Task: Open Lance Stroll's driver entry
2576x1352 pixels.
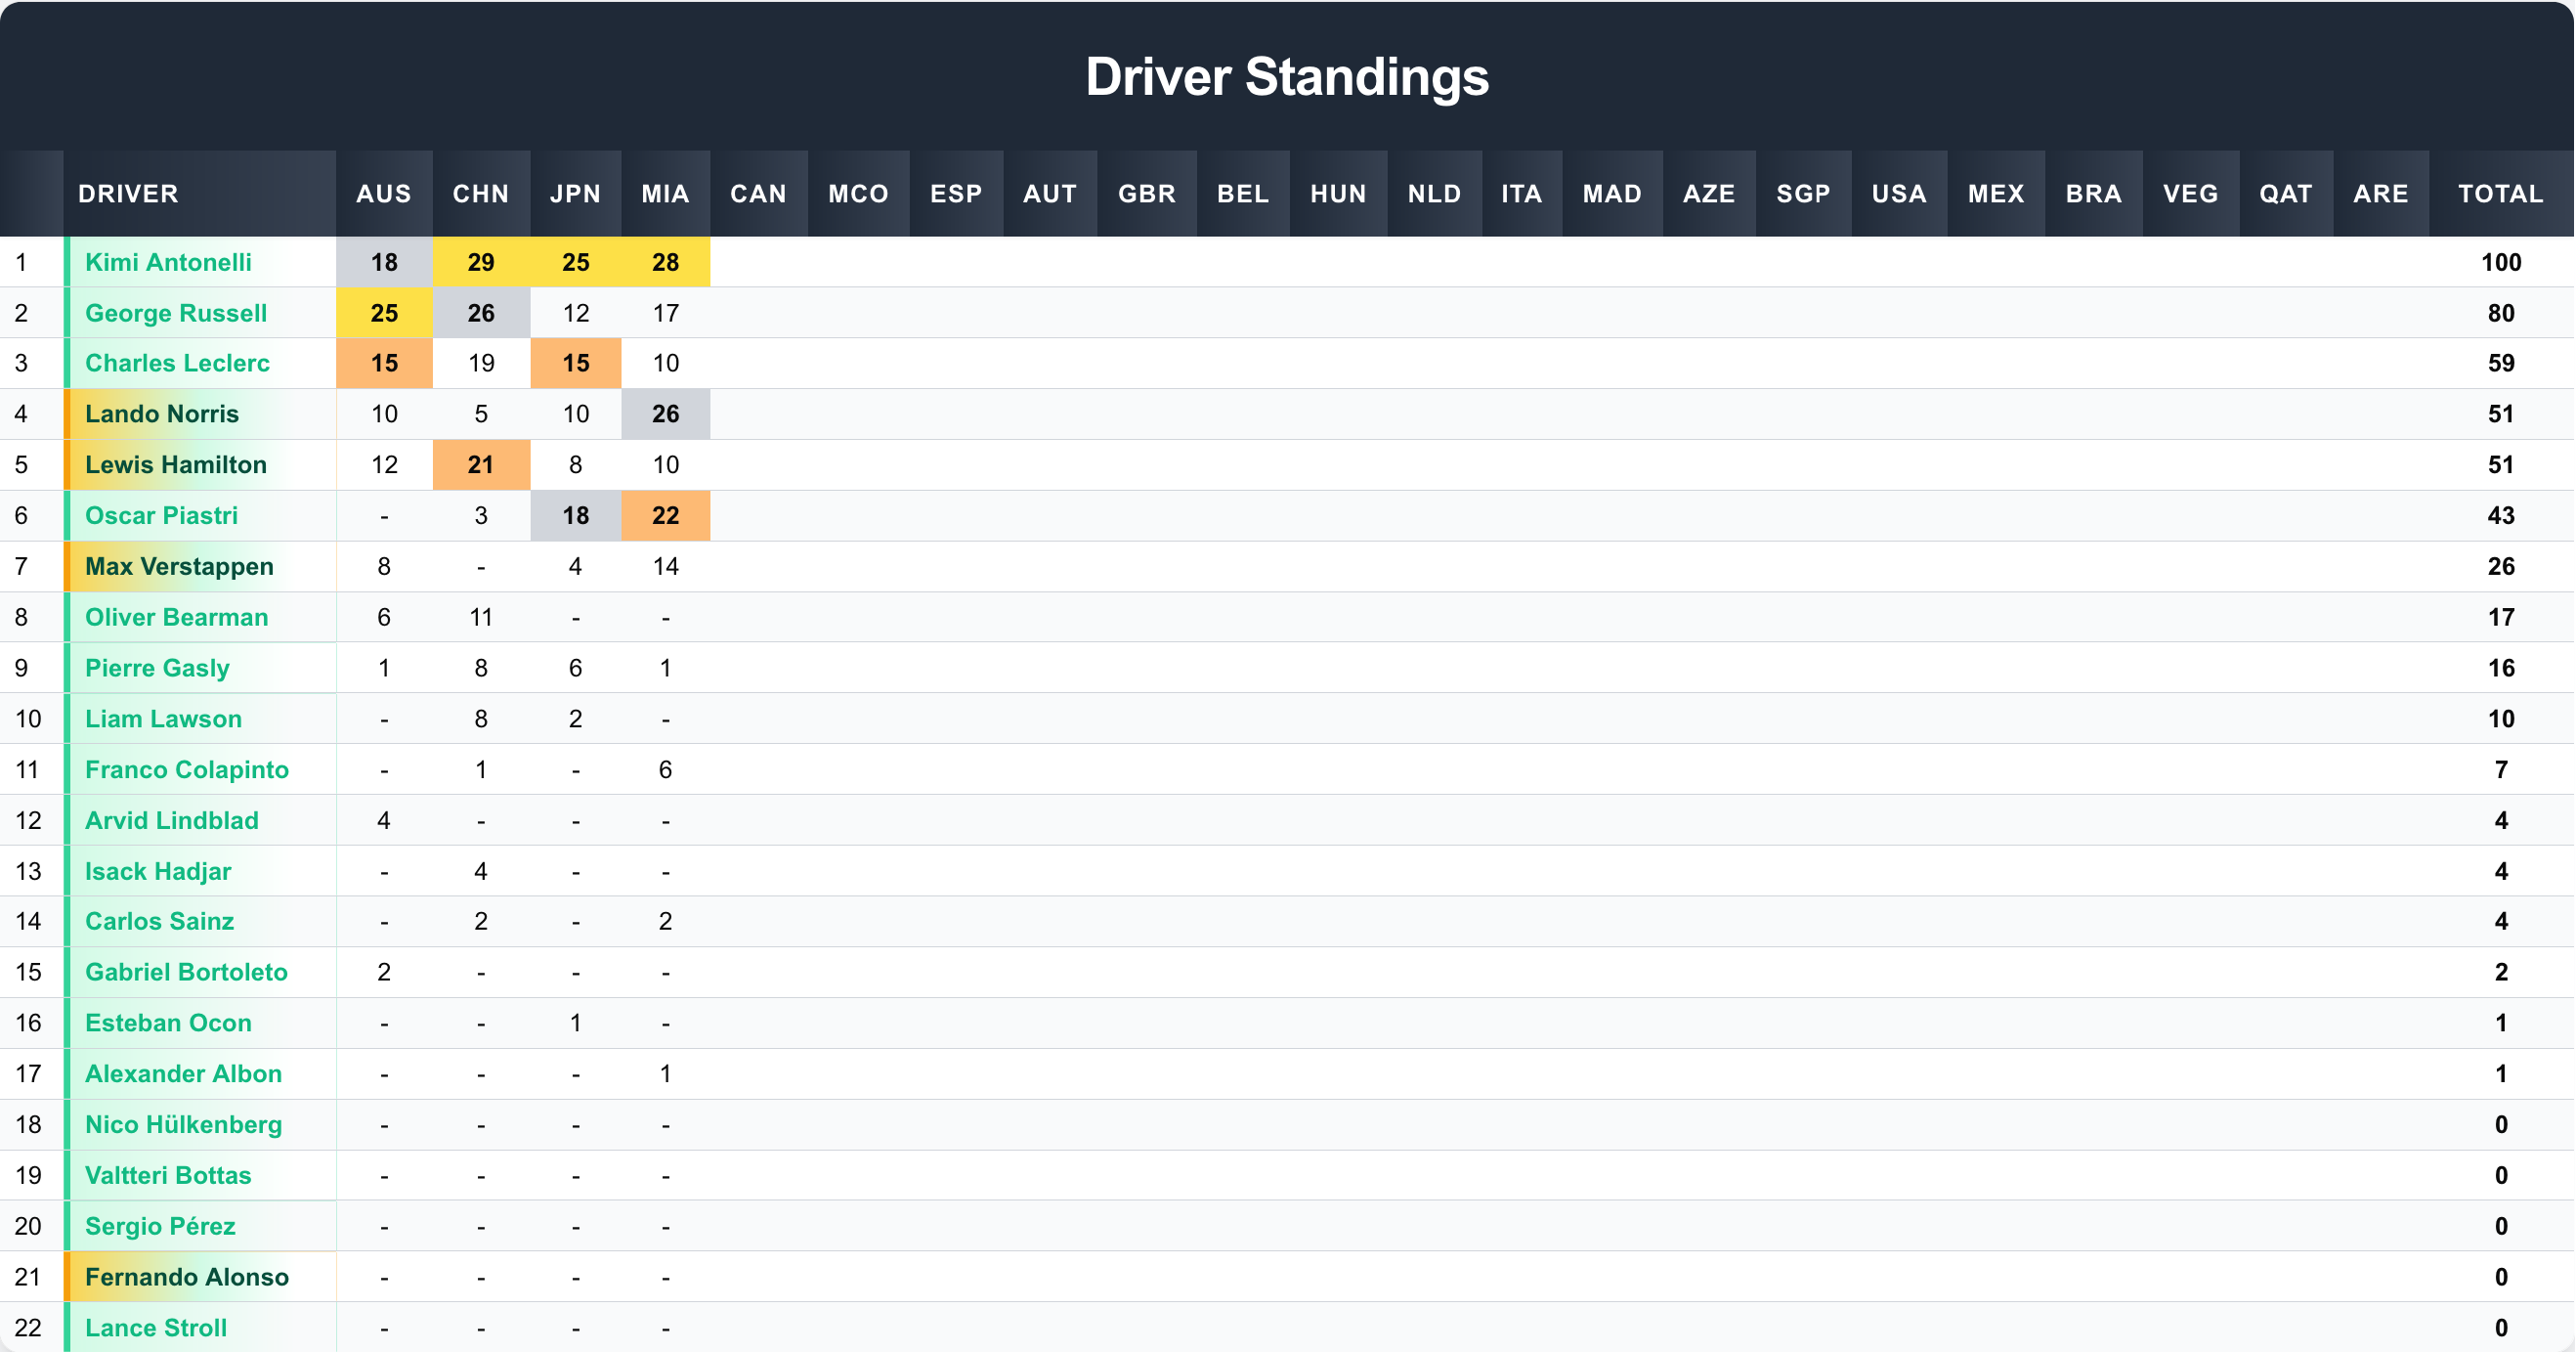Action: (156, 1328)
